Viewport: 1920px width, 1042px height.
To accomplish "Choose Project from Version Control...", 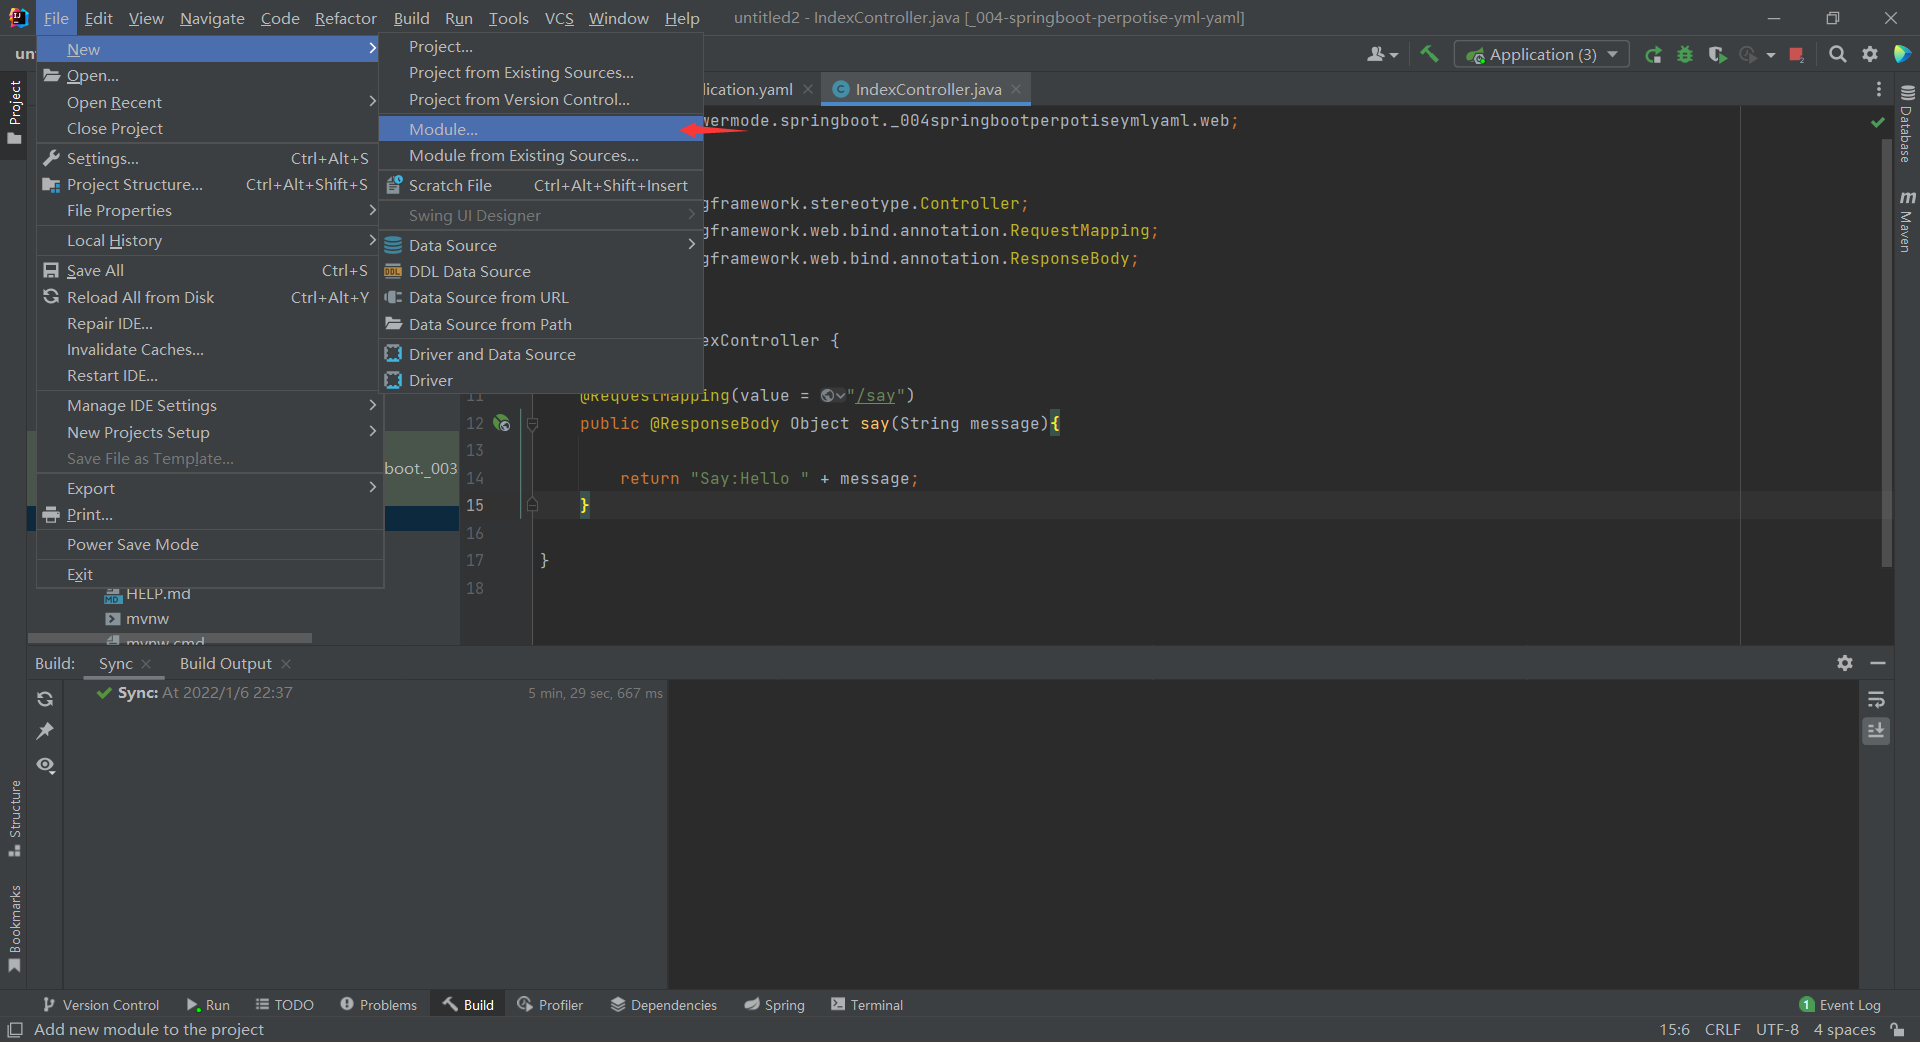I will (x=541, y=99).
